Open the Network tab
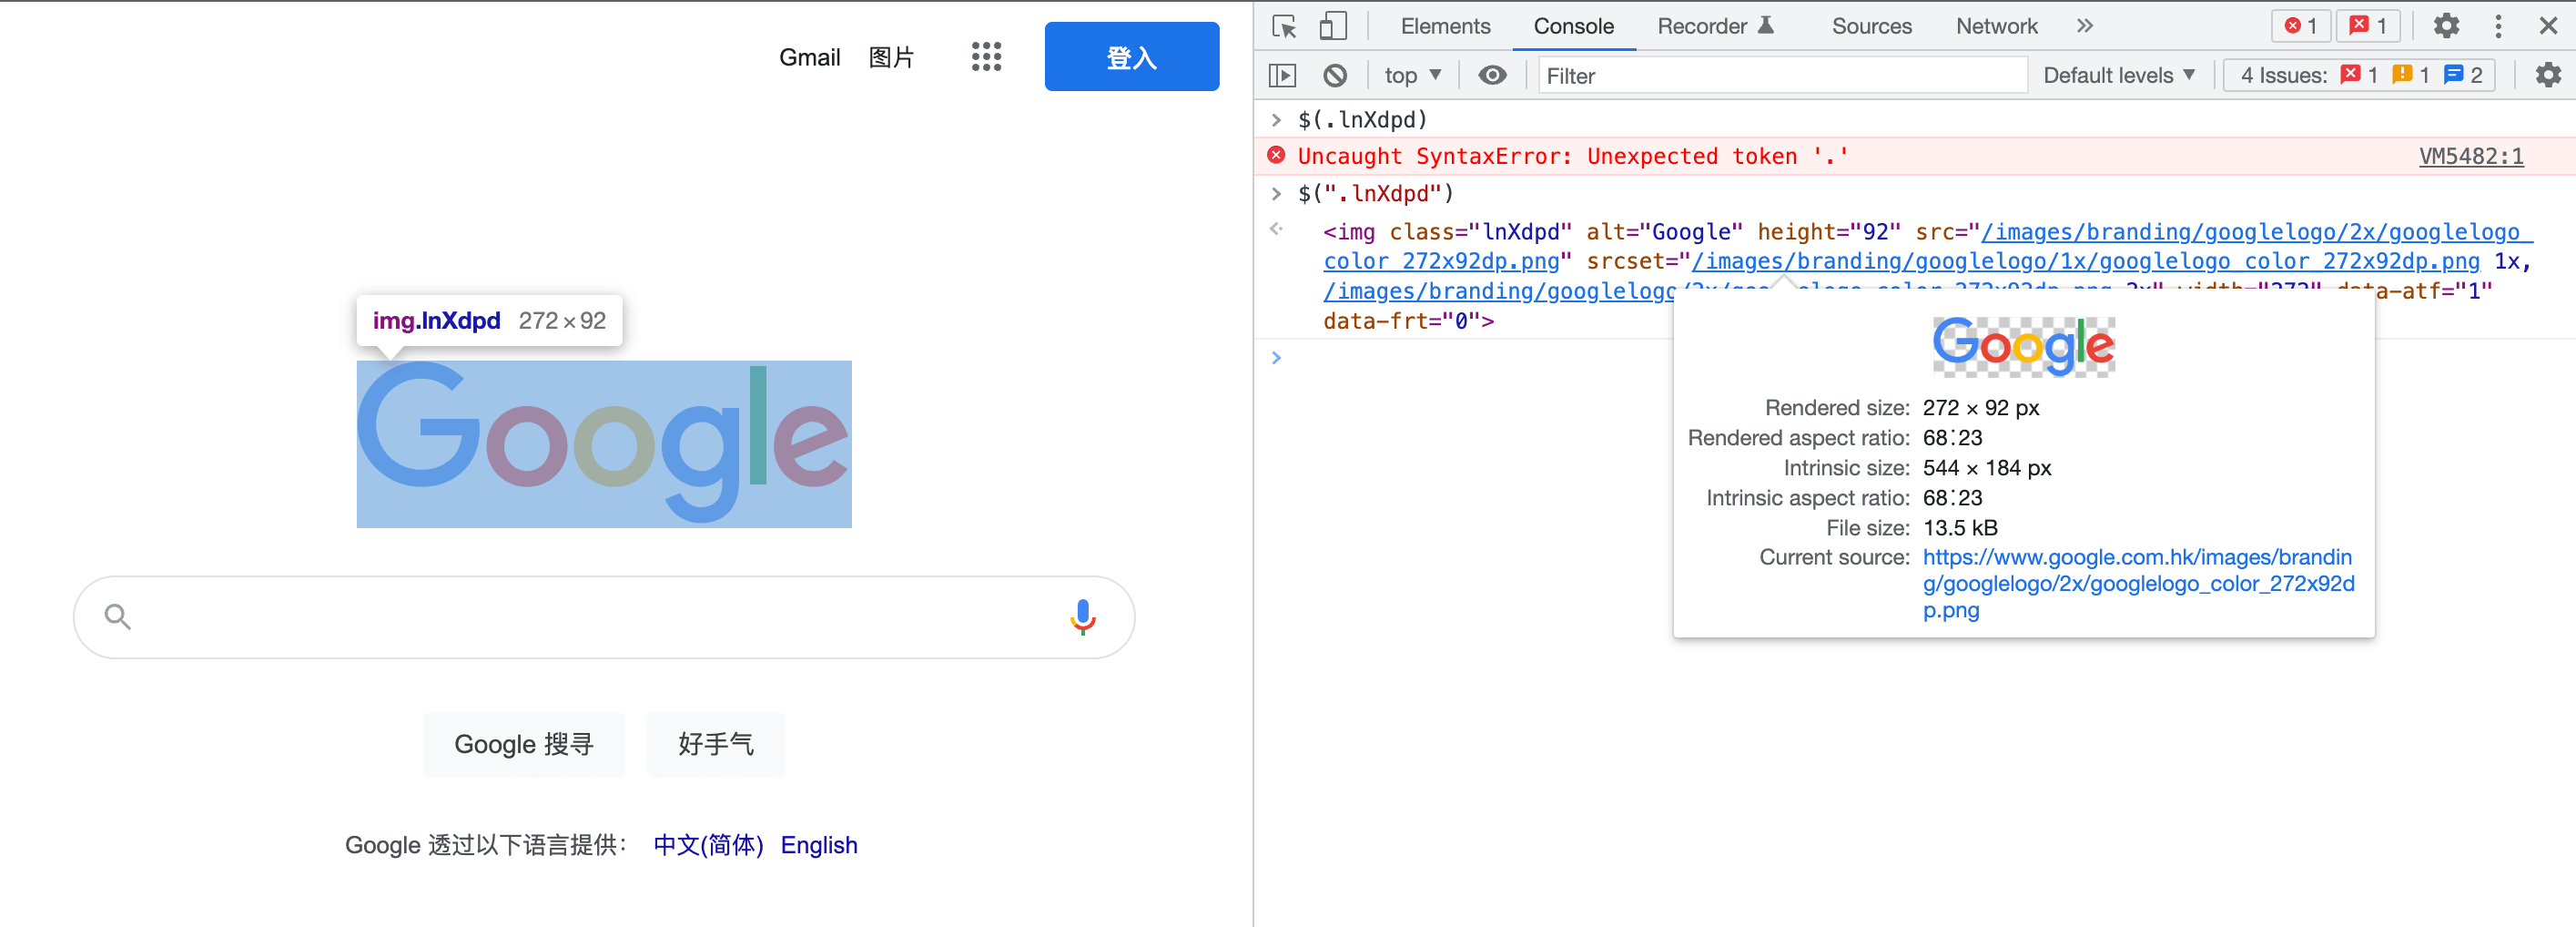This screenshot has width=2576, height=927. click(x=1996, y=26)
